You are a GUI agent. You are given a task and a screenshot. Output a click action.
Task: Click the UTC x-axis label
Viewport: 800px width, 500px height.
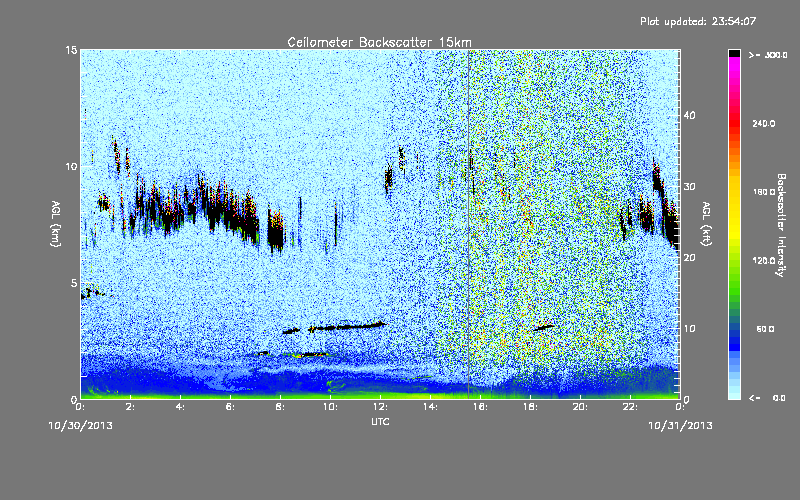(380, 421)
